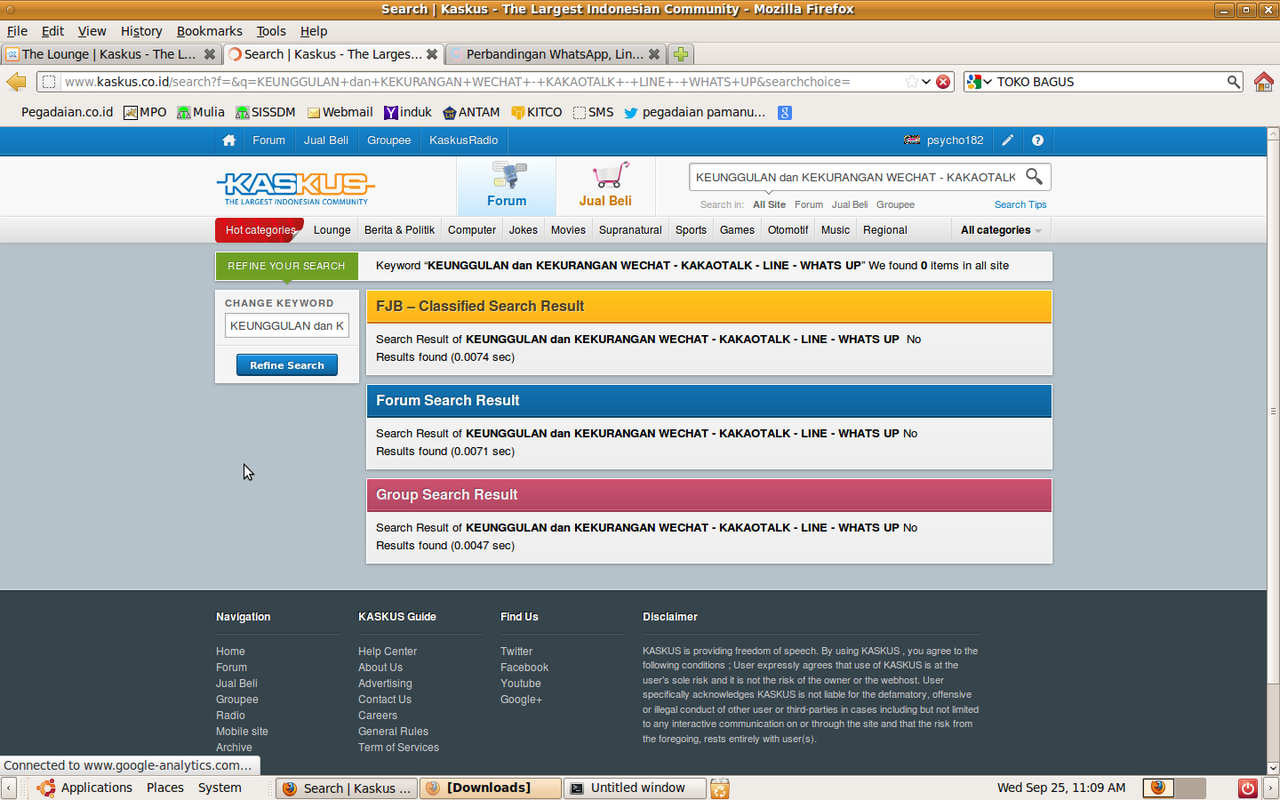Open the Tools menu

[x=271, y=31]
